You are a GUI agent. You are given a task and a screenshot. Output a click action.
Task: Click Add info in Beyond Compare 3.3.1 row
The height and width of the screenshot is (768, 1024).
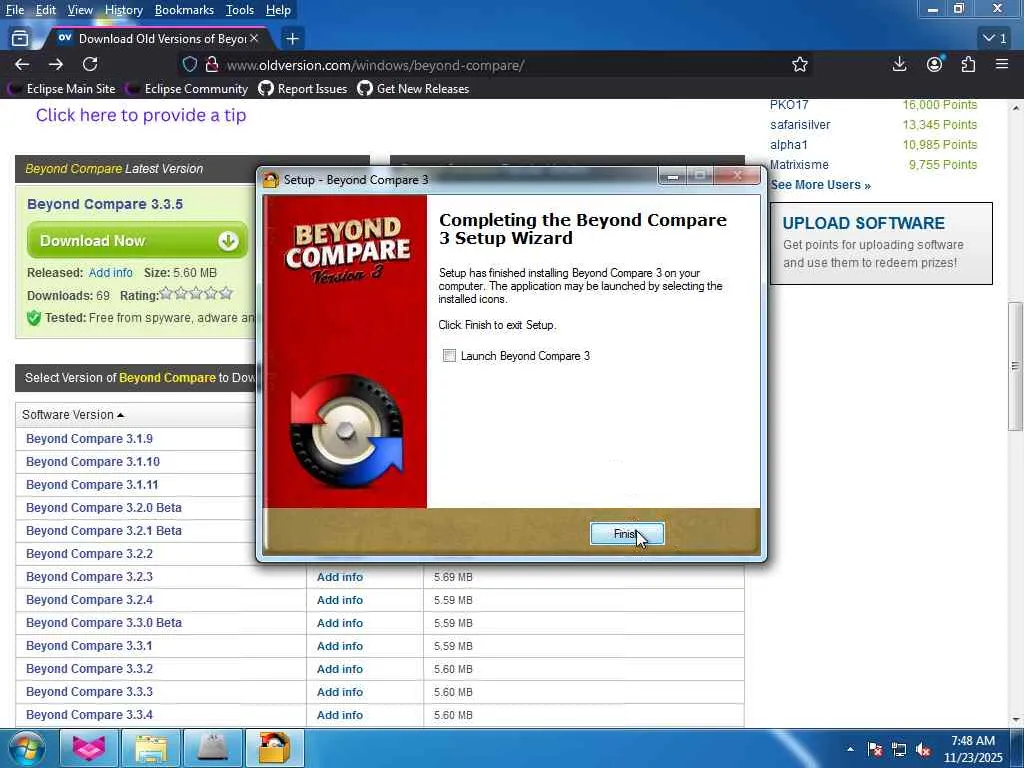(x=340, y=646)
